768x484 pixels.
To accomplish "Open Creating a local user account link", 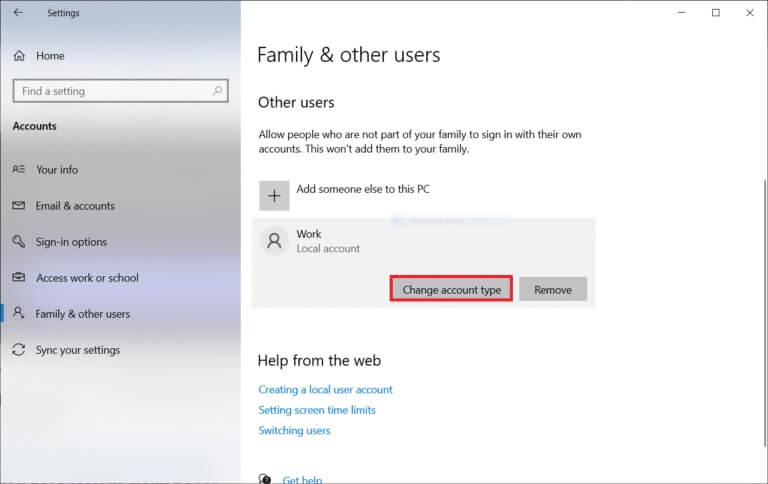I will coord(325,389).
